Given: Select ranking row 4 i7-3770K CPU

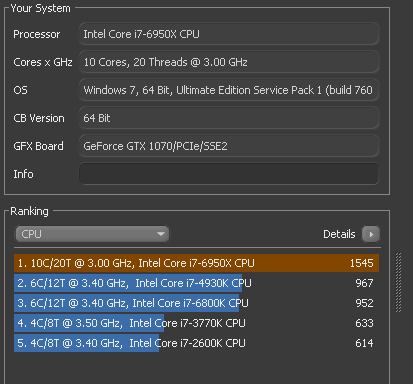Looking at the screenshot, I should (196, 323).
